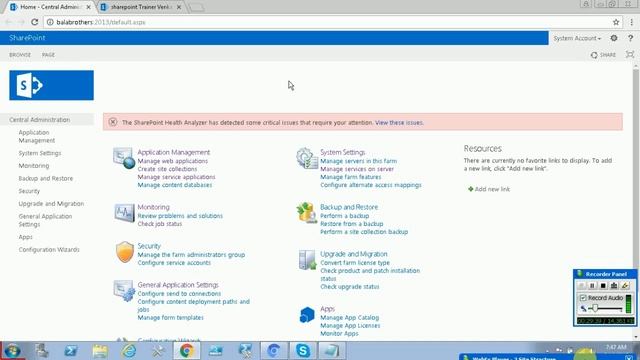This screenshot has width=640, height=360.
Task: Toggle the Record Audio checkbox
Action: (x=583, y=298)
